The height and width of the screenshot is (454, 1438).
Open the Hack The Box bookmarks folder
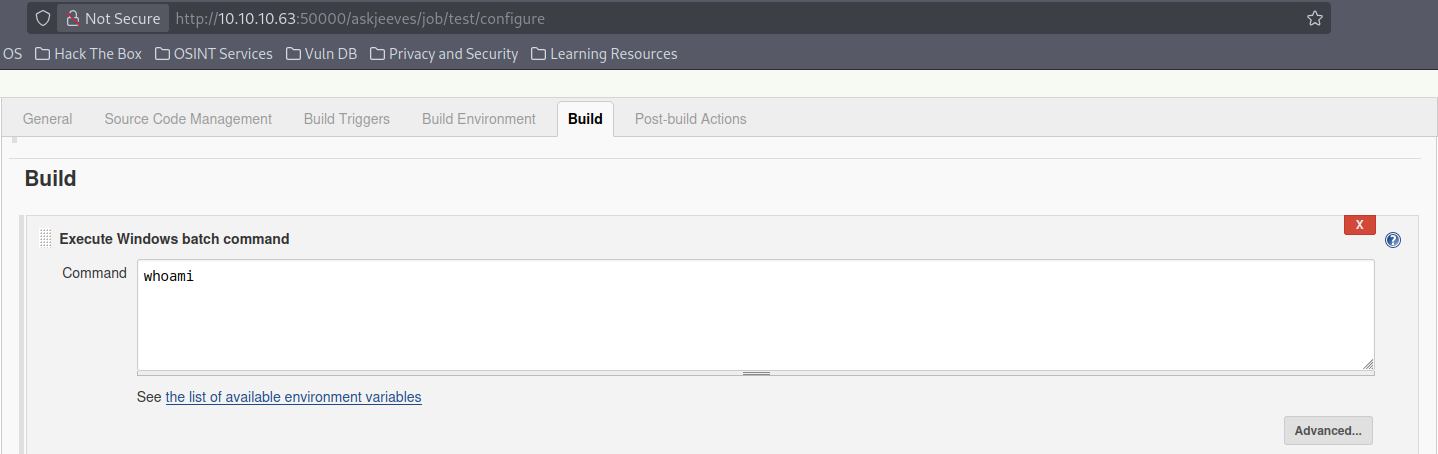point(88,54)
